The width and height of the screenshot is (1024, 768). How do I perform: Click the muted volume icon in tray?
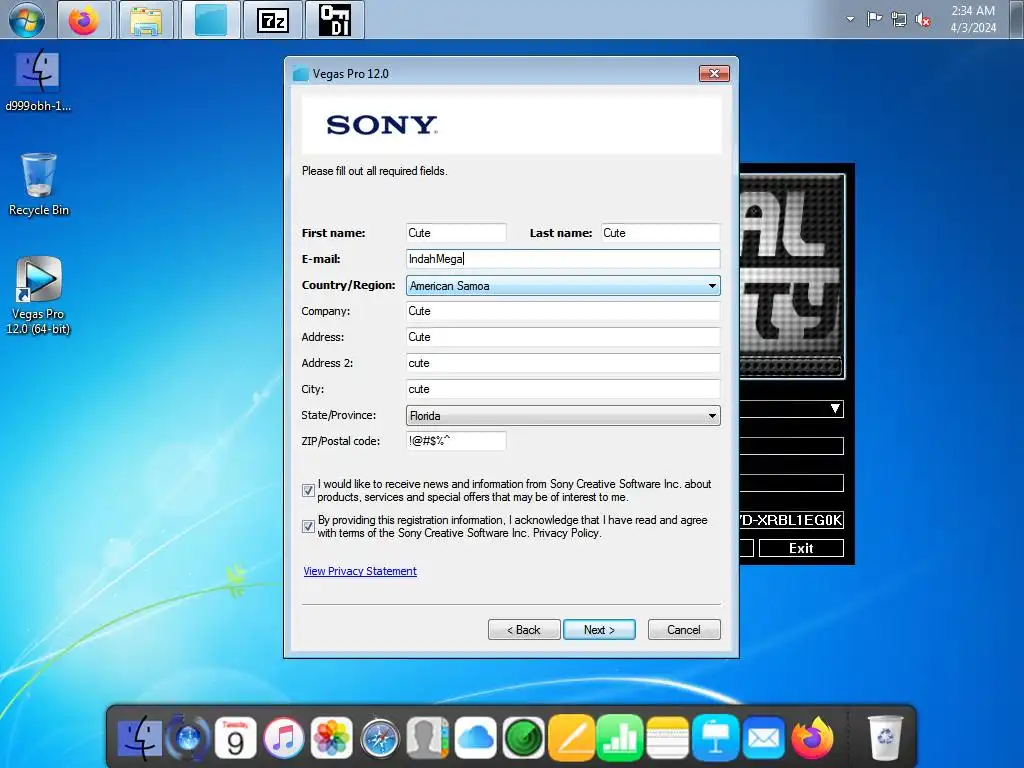tap(923, 20)
